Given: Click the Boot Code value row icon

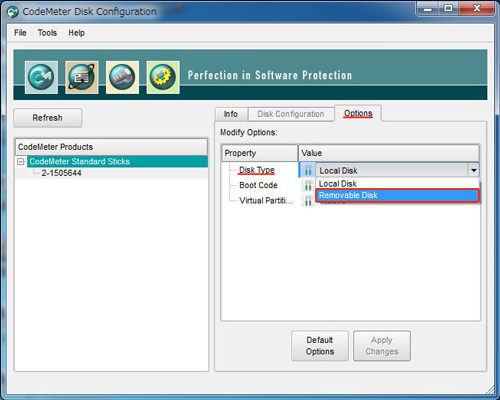Looking at the screenshot, I should pyautogui.click(x=308, y=185).
